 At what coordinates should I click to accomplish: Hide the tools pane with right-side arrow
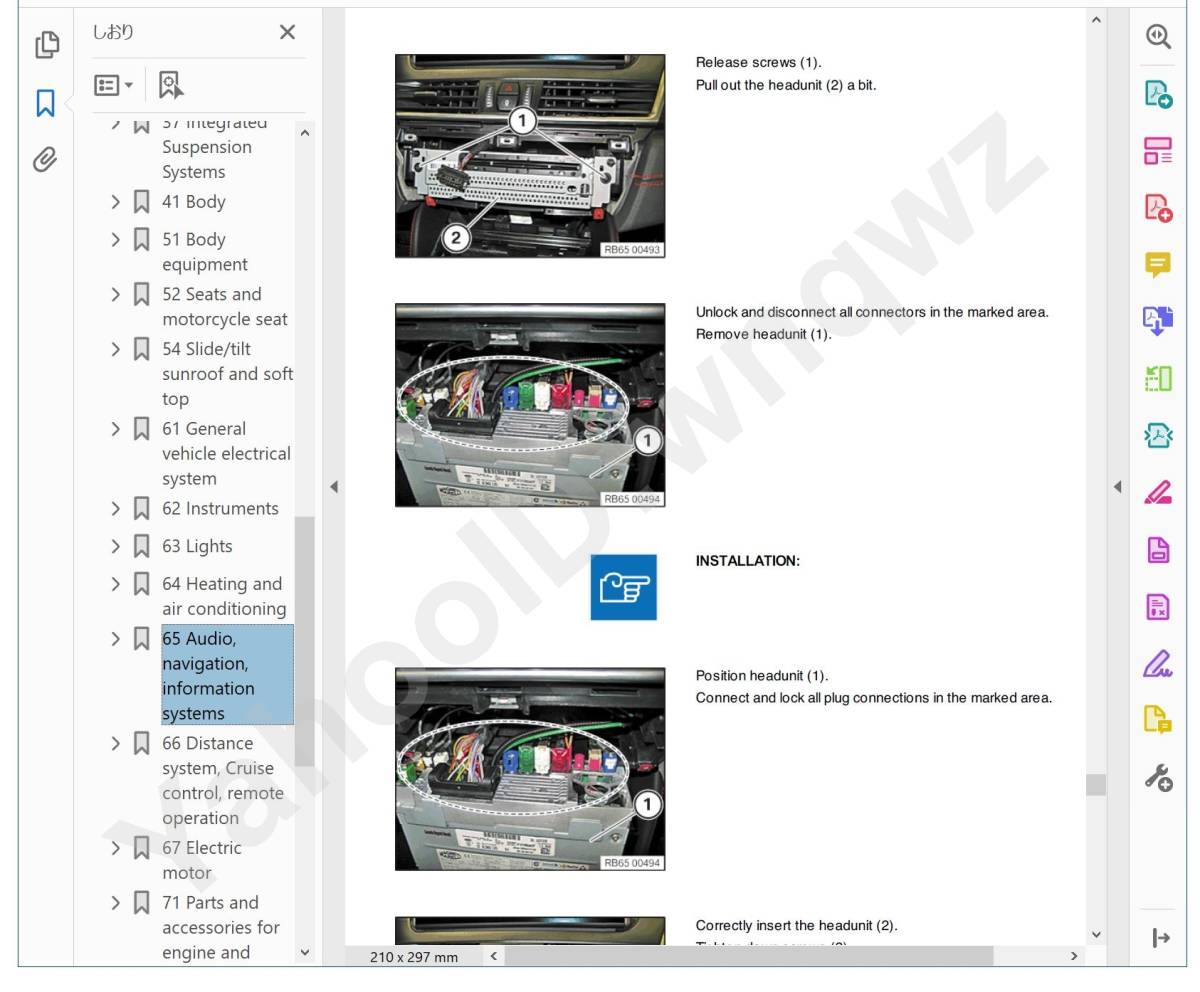point(1118,487)
